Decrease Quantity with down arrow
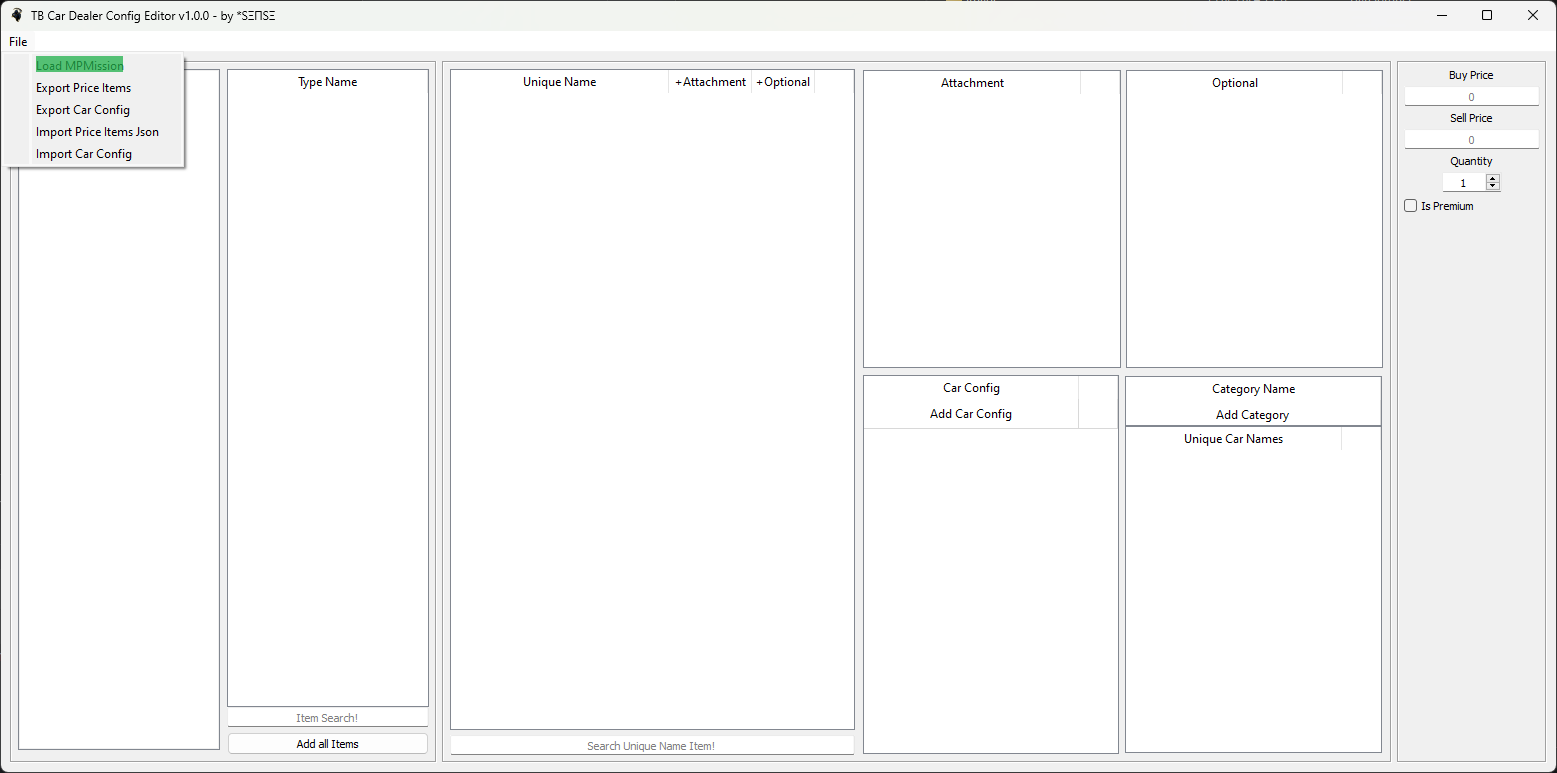Viewport: 1557px width, 773px height. point(1493,187)
